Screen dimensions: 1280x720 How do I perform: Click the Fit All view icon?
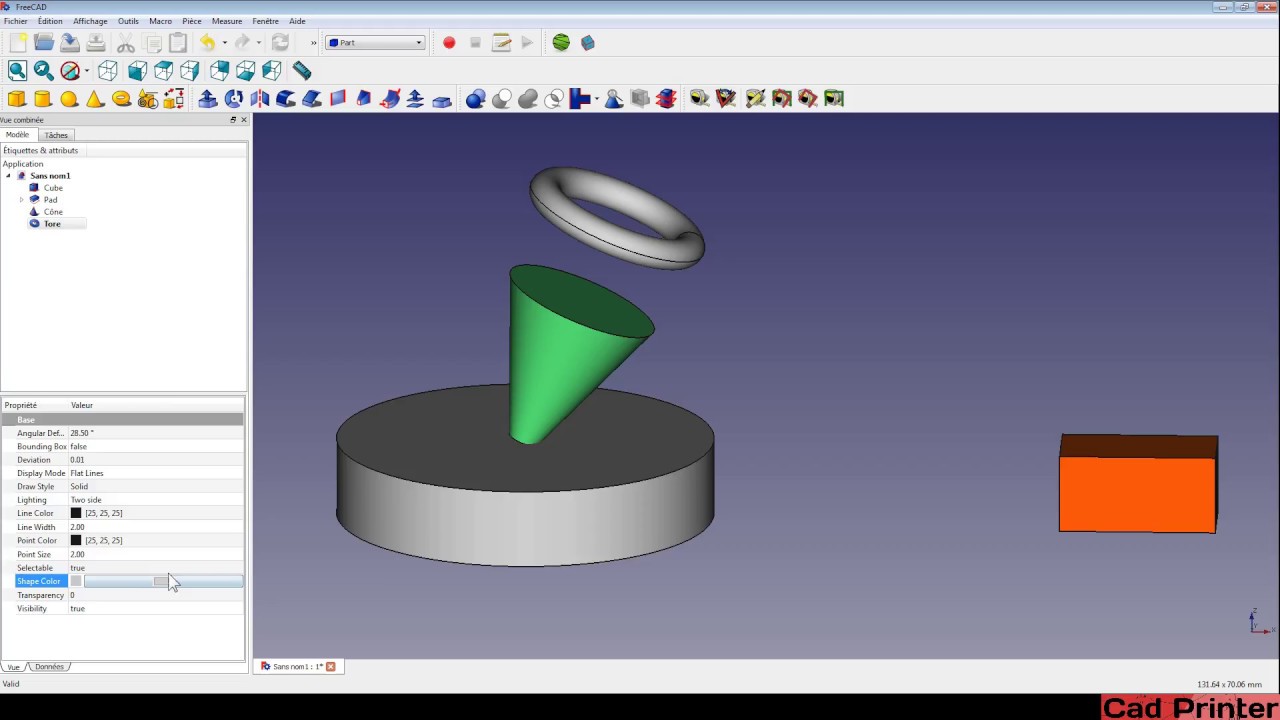coord(17,70)
